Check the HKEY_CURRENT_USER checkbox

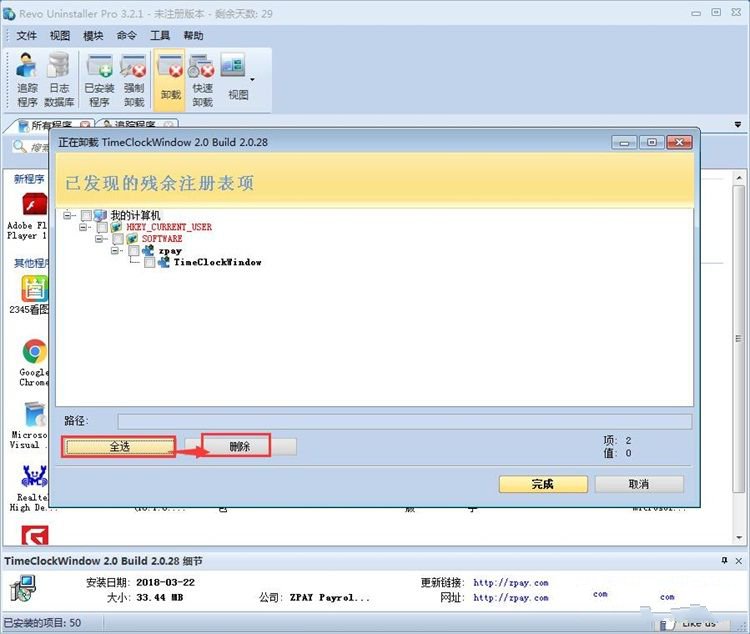click(102, 227)
